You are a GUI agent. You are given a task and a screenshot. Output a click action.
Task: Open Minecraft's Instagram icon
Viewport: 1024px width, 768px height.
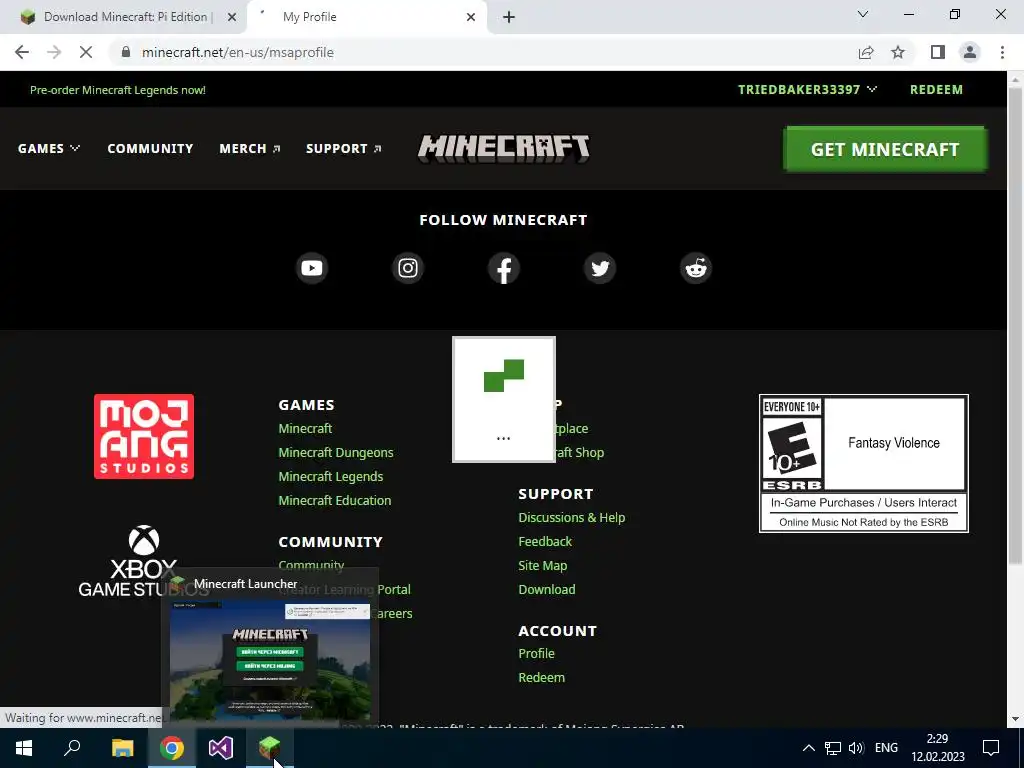(408, 268)
